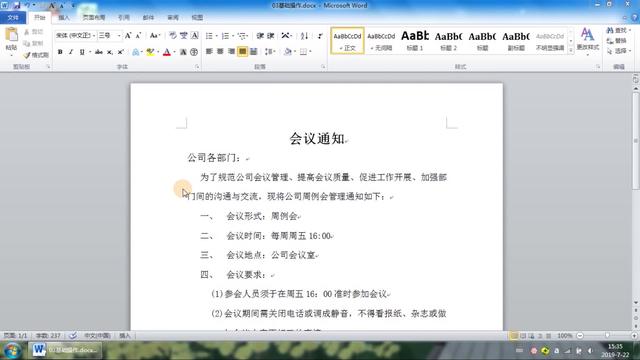Decrease the paragraph indent
This screenshot has height=360, width=640.
point(260,36)
